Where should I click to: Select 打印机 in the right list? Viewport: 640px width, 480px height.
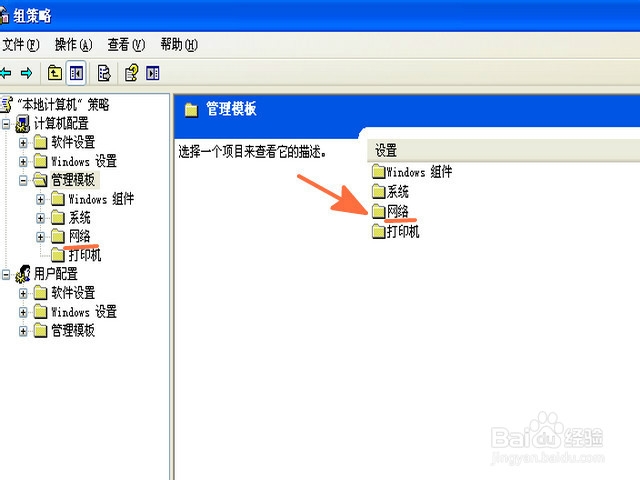403,232
